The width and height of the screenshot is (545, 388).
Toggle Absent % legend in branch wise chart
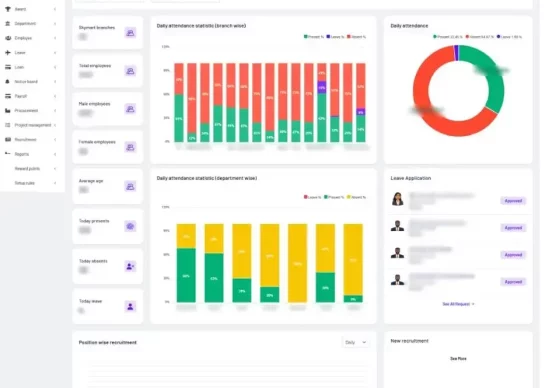tap(356, 37)
